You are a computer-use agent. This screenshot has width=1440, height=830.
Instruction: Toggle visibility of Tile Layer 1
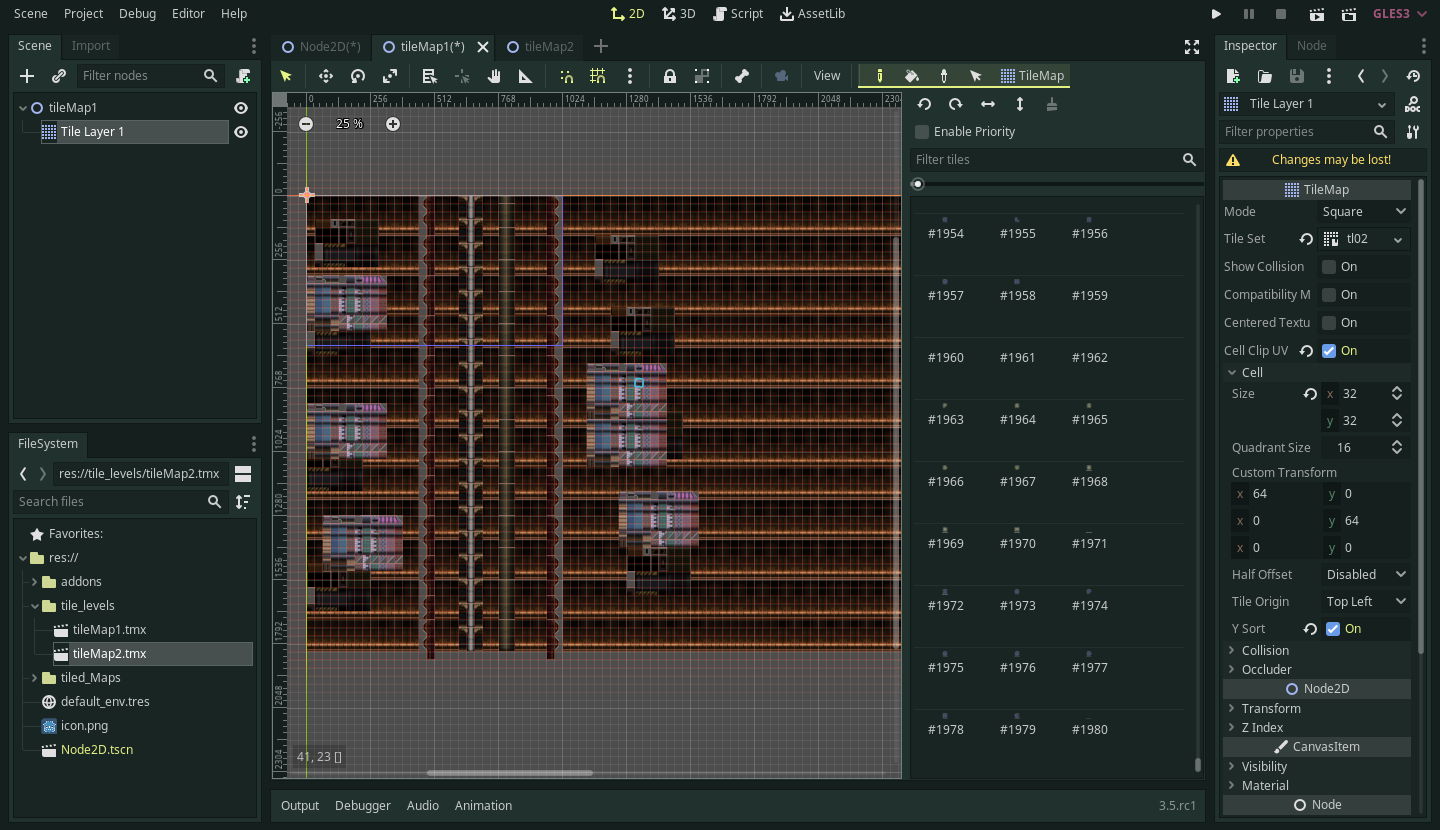coord(240,131)
